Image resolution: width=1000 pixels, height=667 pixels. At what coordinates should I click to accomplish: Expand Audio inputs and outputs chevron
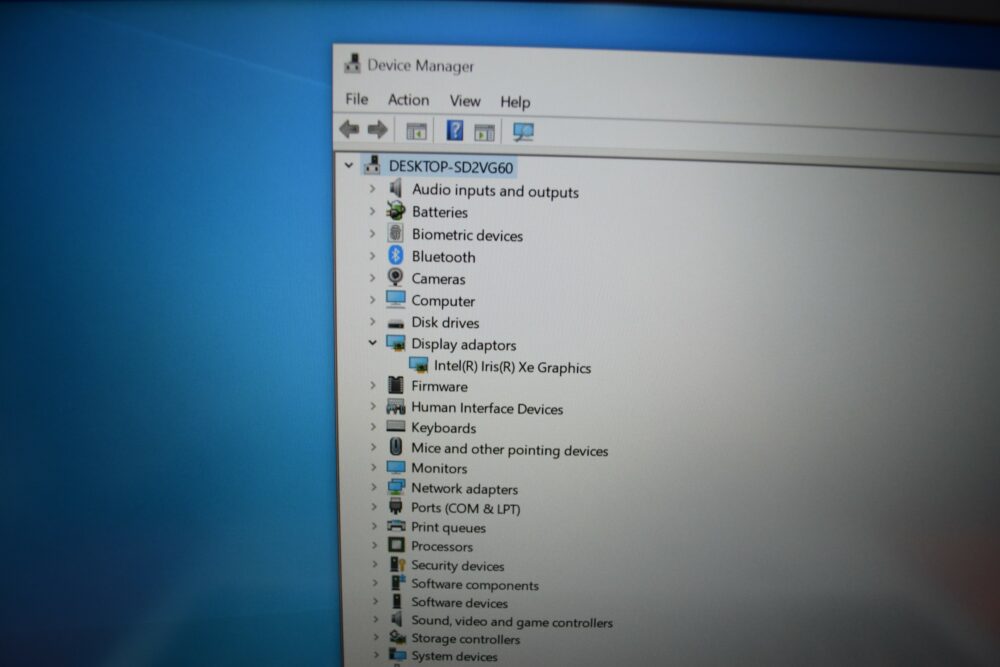point(372,189)
